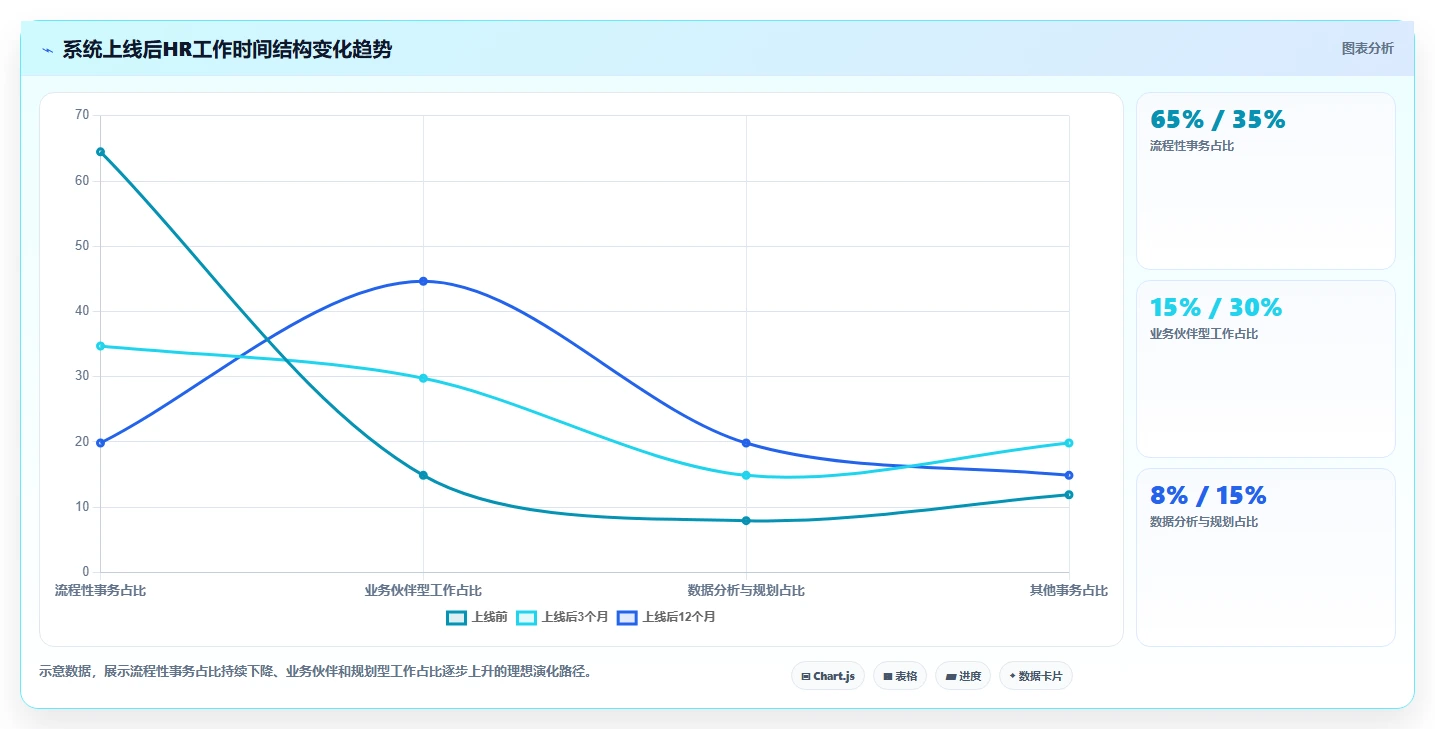
Task: Click the 业务伙伴型工作占比 x-axis label
Action: 423,591
